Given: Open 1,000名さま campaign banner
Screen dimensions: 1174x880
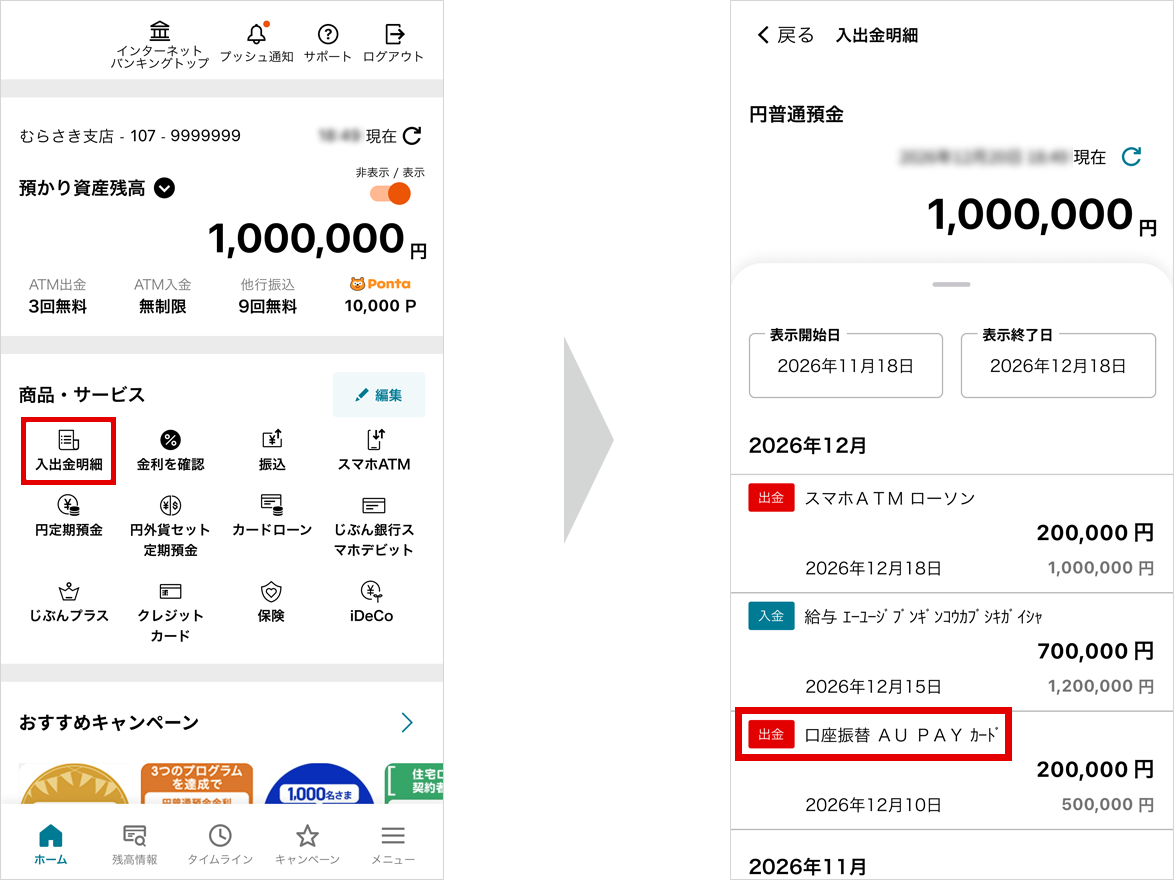Looking at the screenshot, I should 320,783.
